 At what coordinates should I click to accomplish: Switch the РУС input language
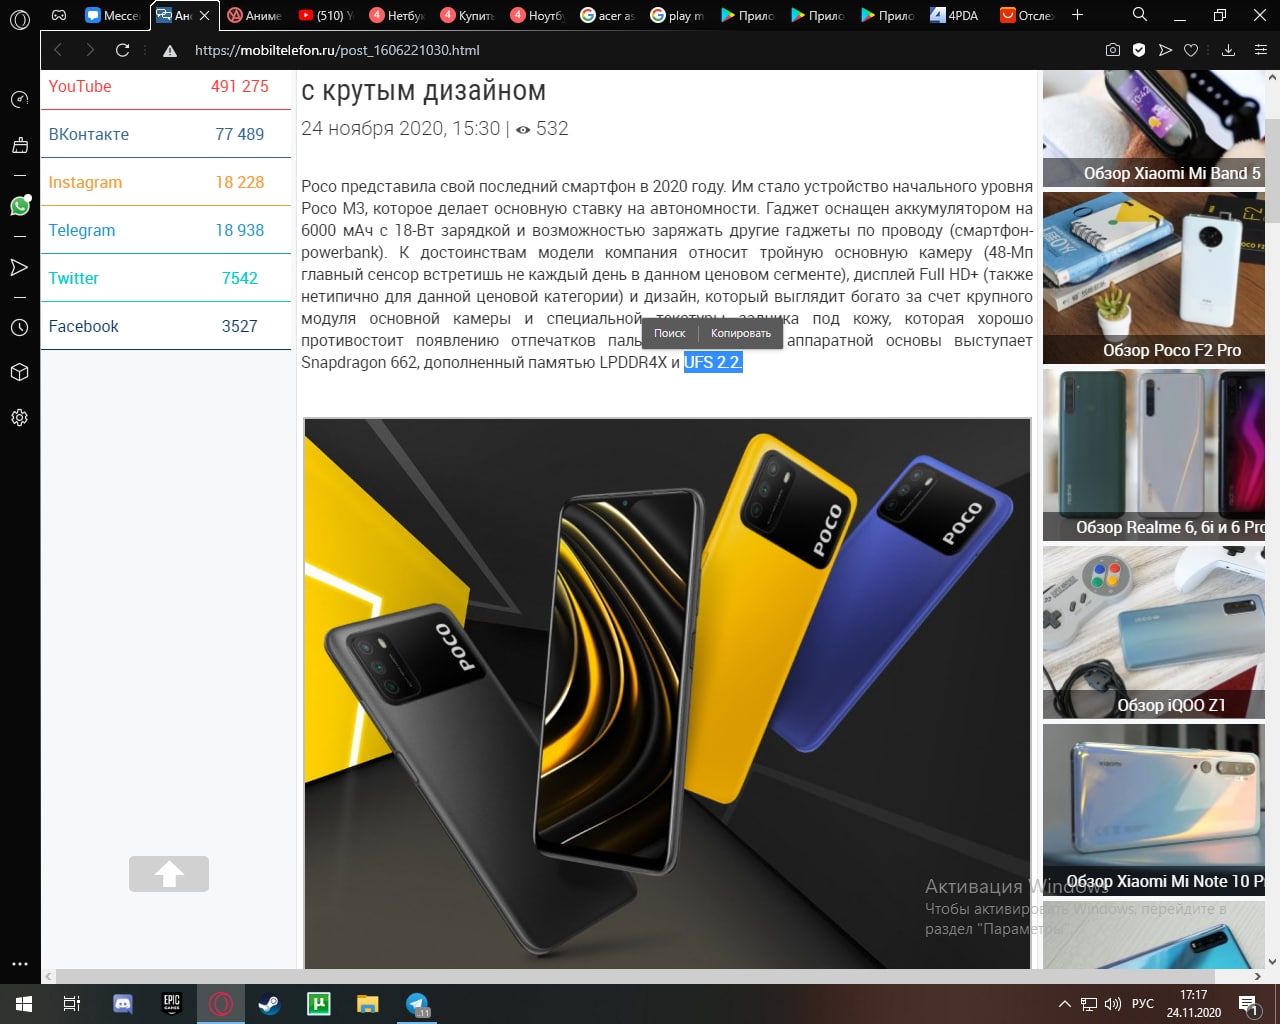tap(1143, 1004)
